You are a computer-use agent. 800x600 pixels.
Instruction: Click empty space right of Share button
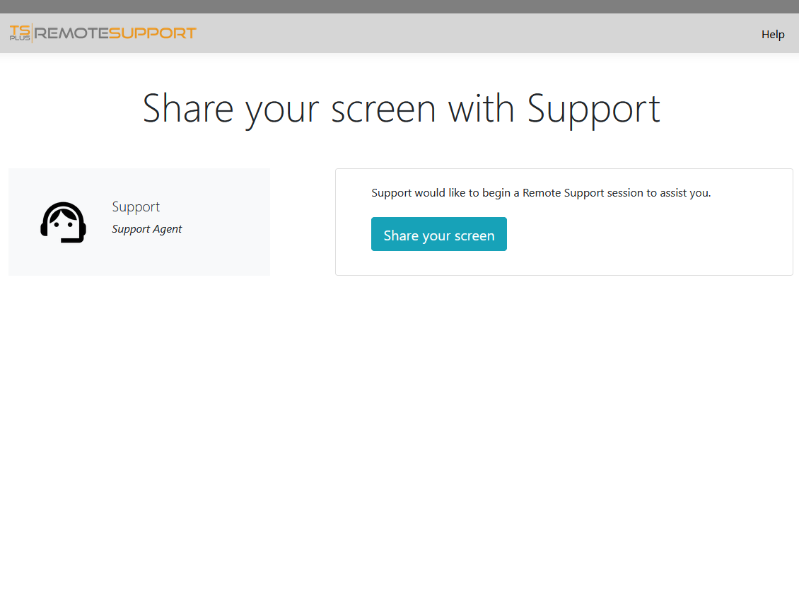tap(643, 235)
